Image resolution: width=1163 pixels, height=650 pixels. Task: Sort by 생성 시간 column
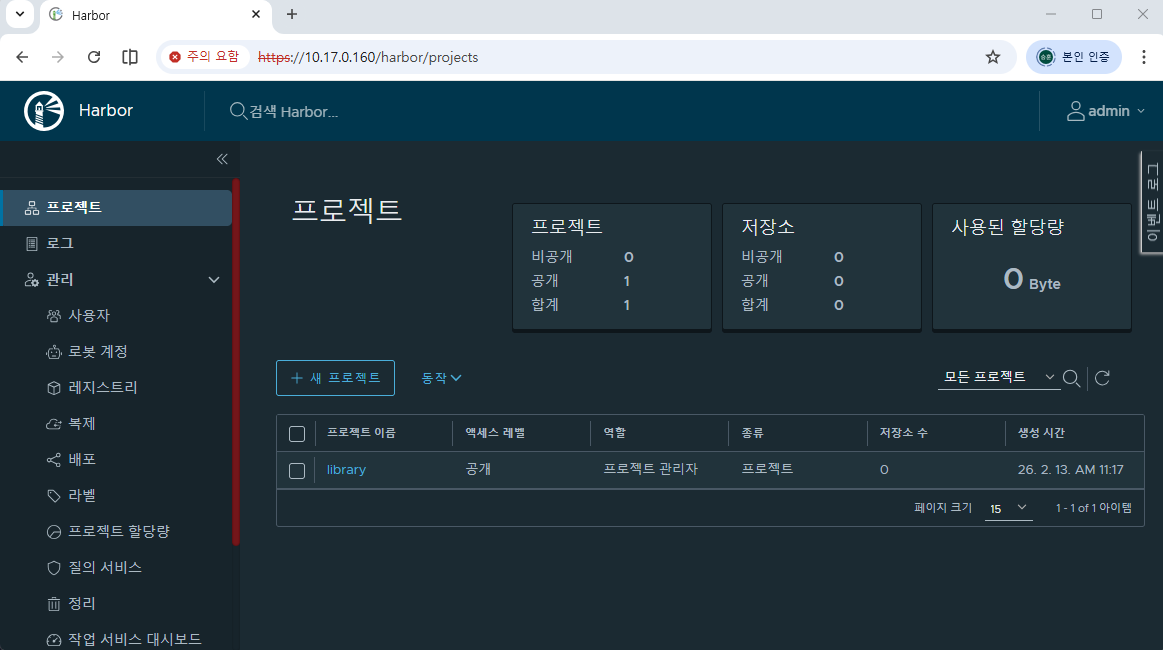click(x=1041, y=433)
